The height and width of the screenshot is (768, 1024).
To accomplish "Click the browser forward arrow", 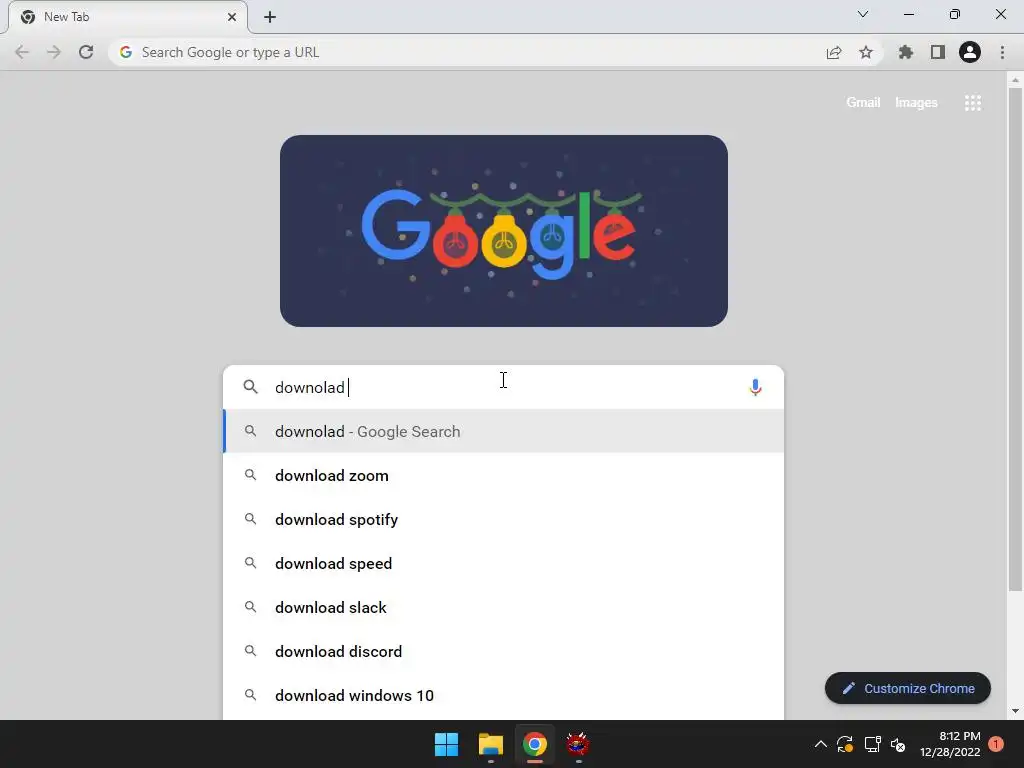I will 54,52.
